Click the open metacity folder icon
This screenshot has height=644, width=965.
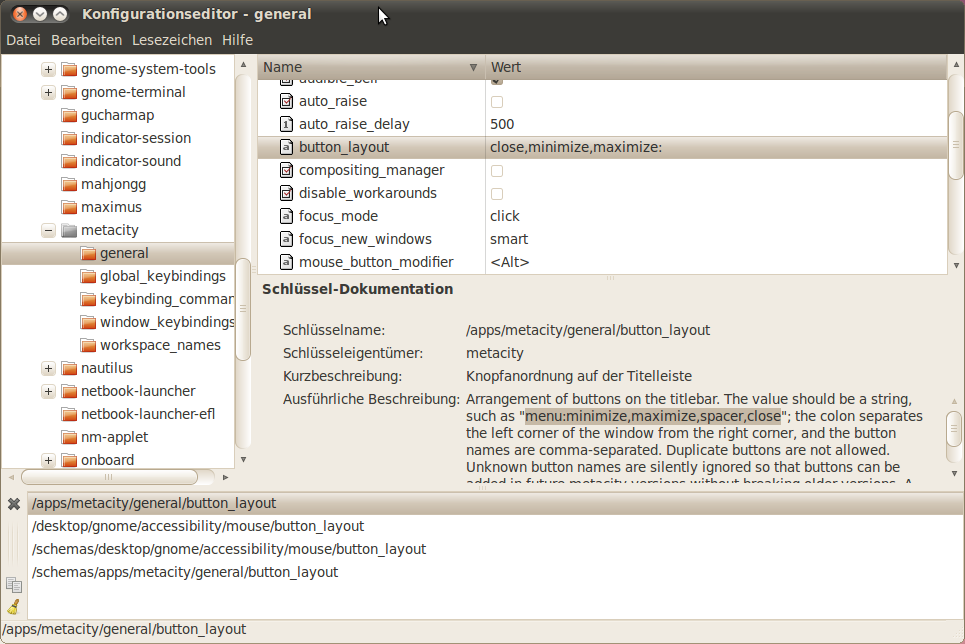pyautogui.click(x=69, y=230)
